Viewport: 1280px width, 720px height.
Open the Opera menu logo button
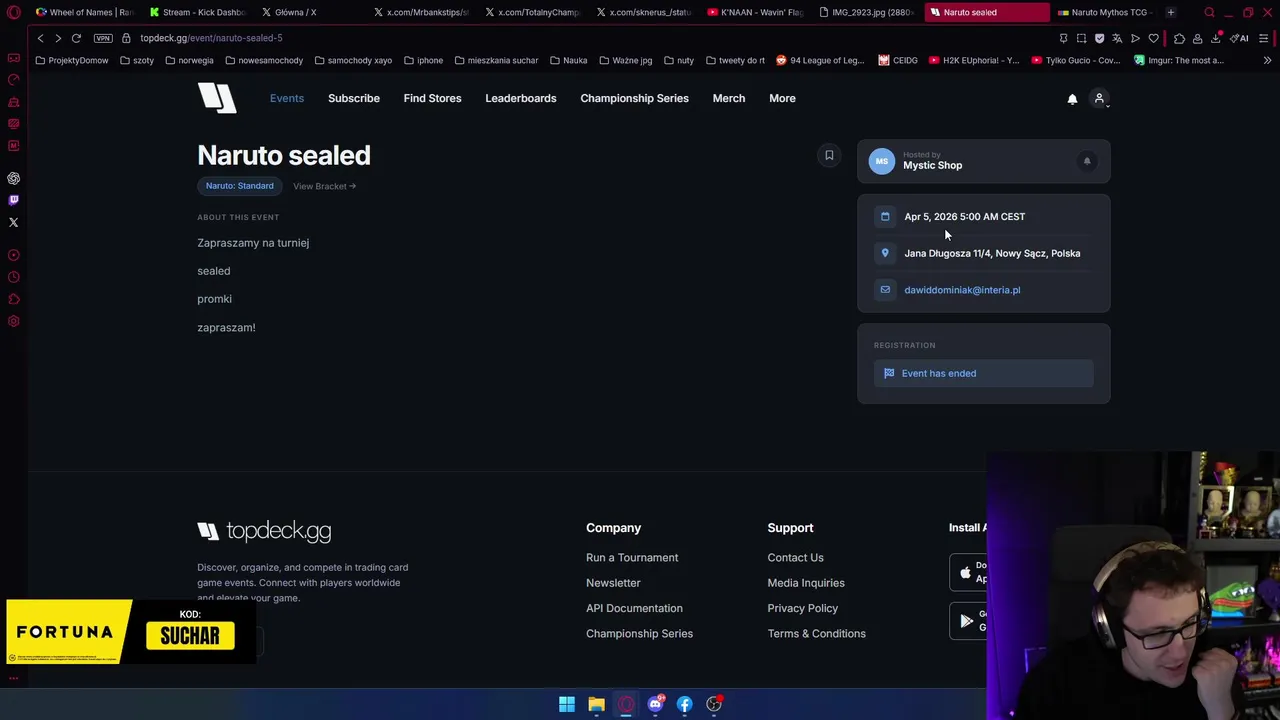click(13, 12)
